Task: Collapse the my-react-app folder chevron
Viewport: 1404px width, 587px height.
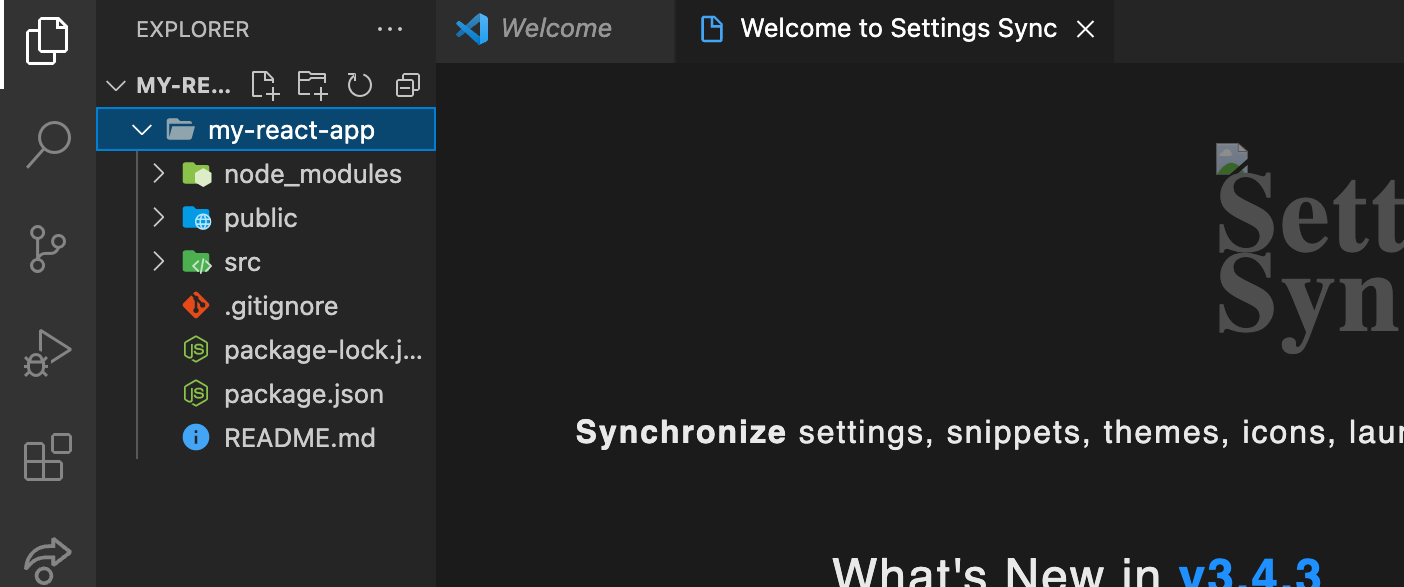Action: (x=142, y=130)
